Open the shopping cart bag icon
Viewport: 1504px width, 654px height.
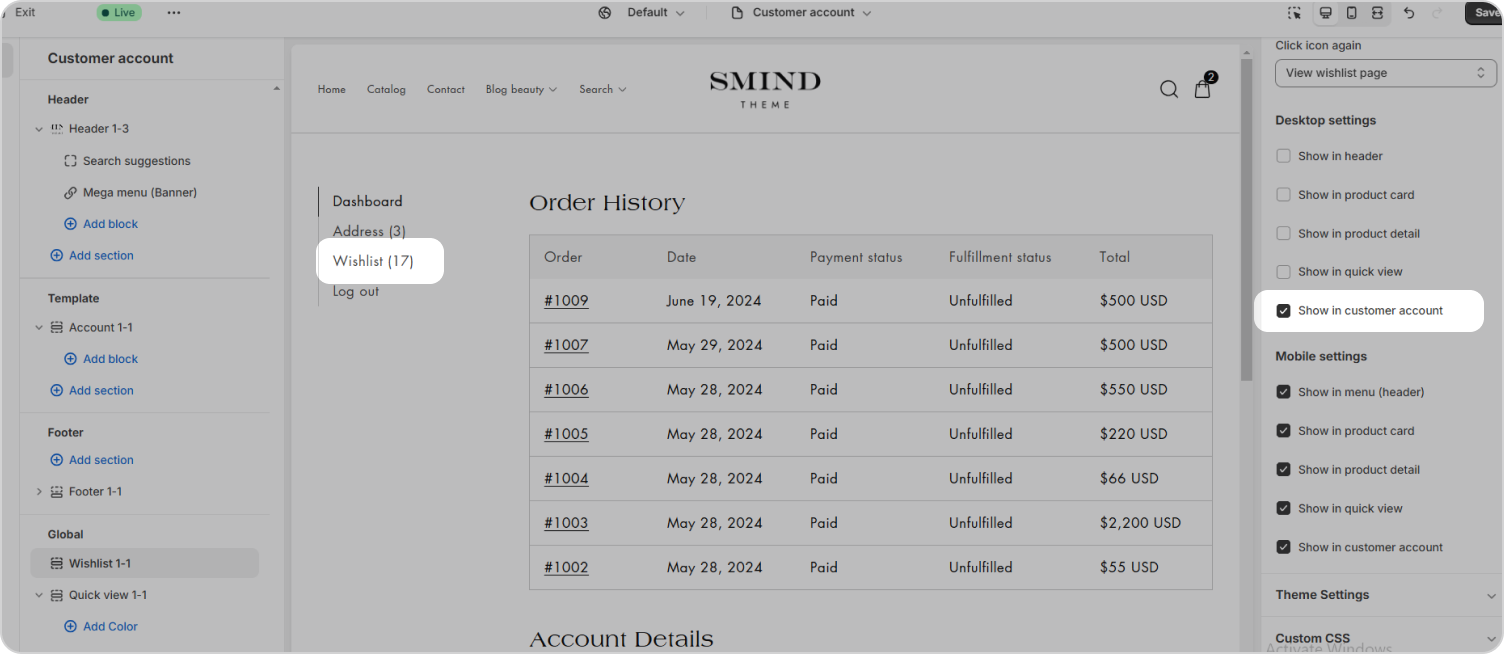[x=1203, y=89]
